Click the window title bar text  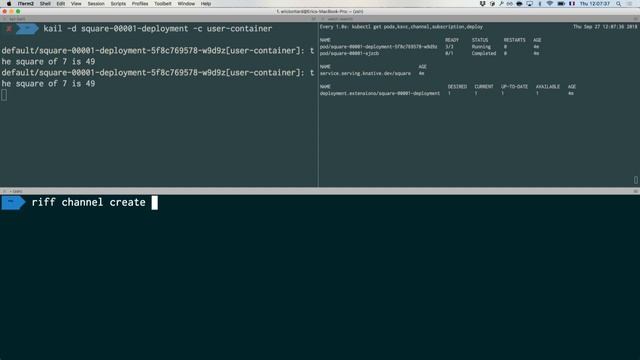click(320, 11)
